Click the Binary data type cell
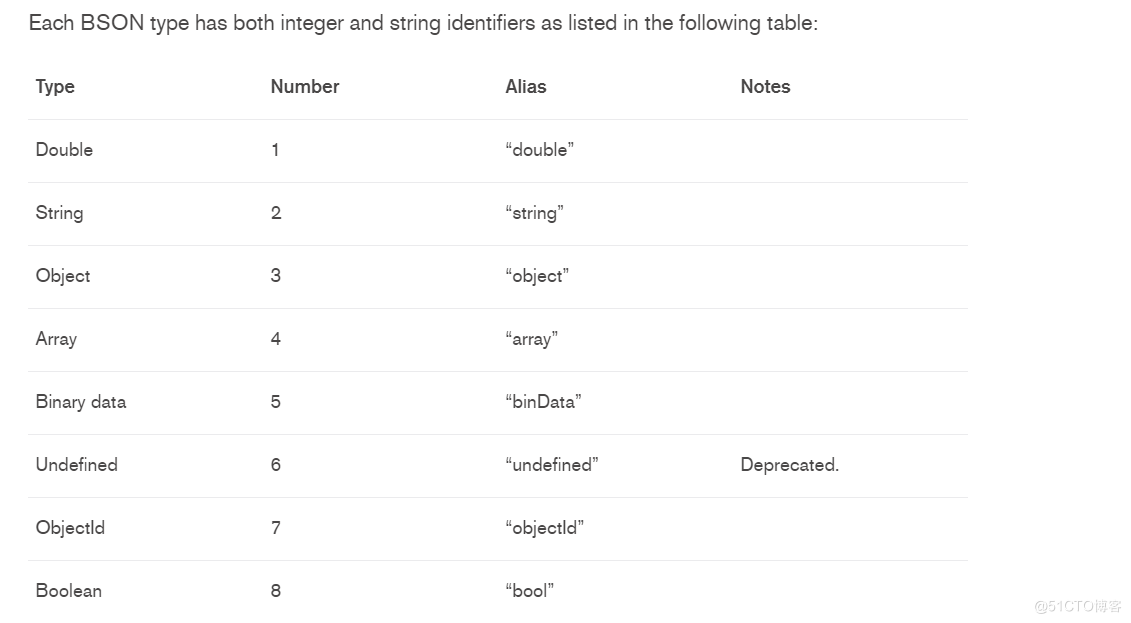Screen dimensions: 1131x623 pos(81,402)
